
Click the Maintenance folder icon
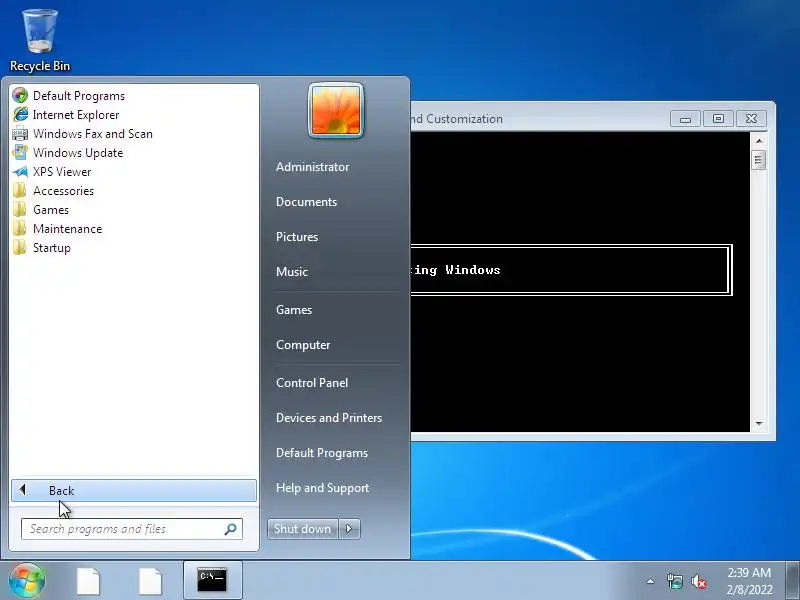(x=20, y=229)
